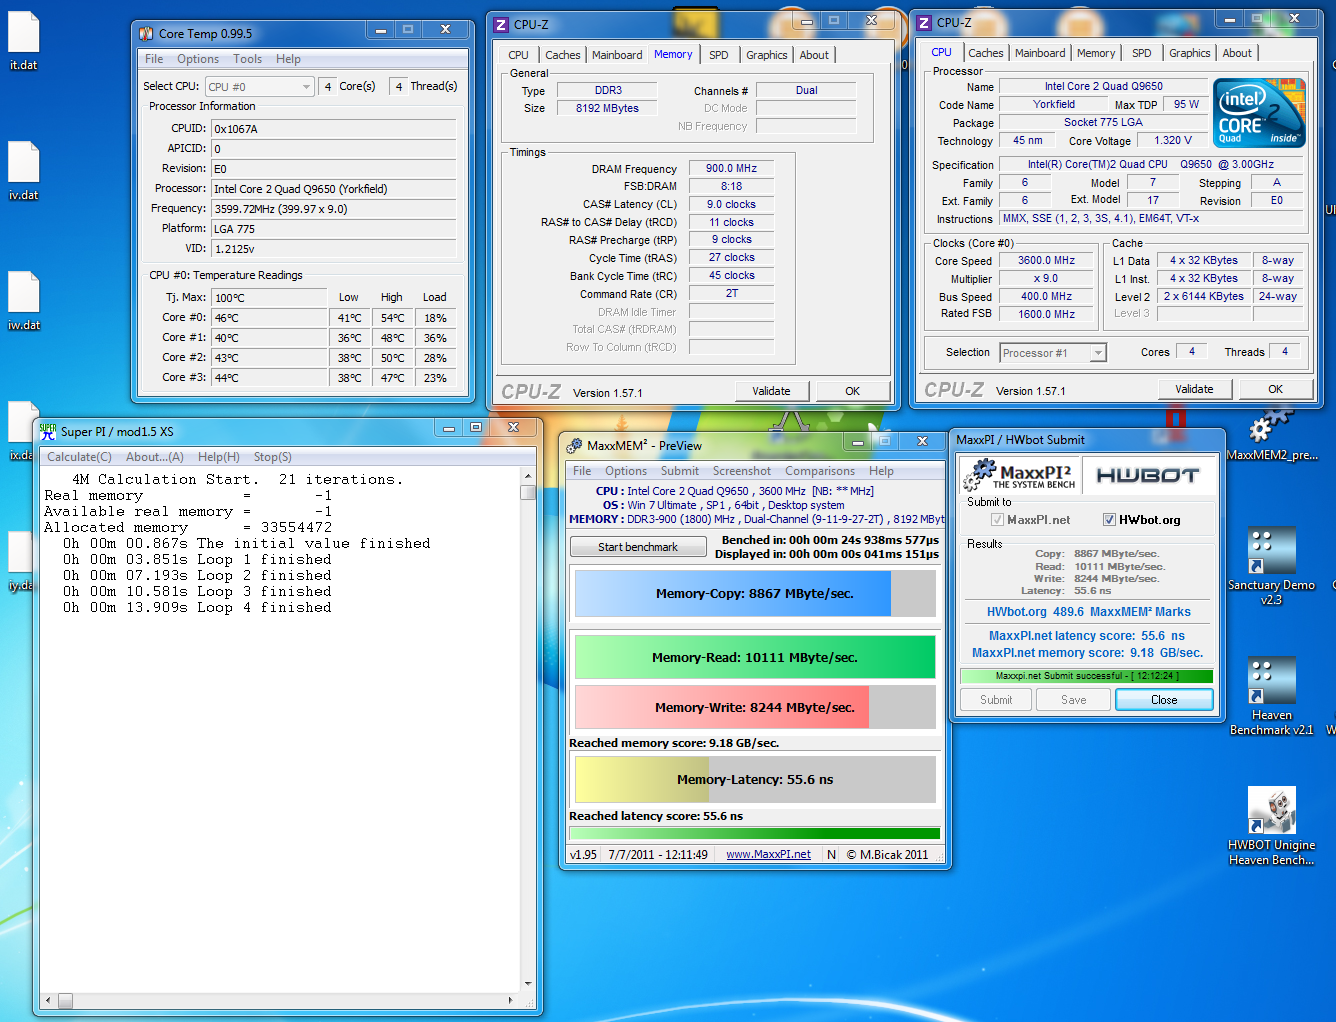This screenshot has height=1022, width=1336.
Task: Click the Intel Core 2 Quad logo
Action: 1259,113
